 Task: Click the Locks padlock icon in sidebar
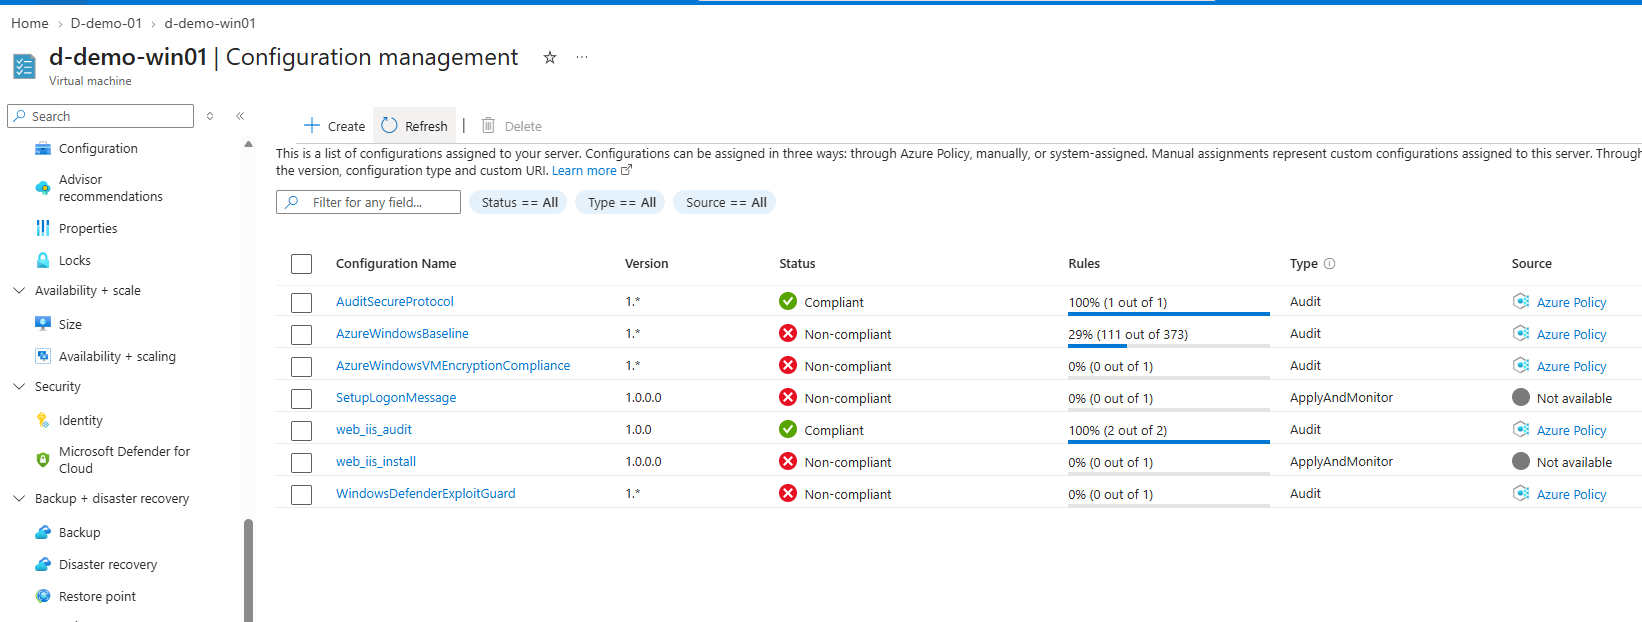tap(43, 260)
